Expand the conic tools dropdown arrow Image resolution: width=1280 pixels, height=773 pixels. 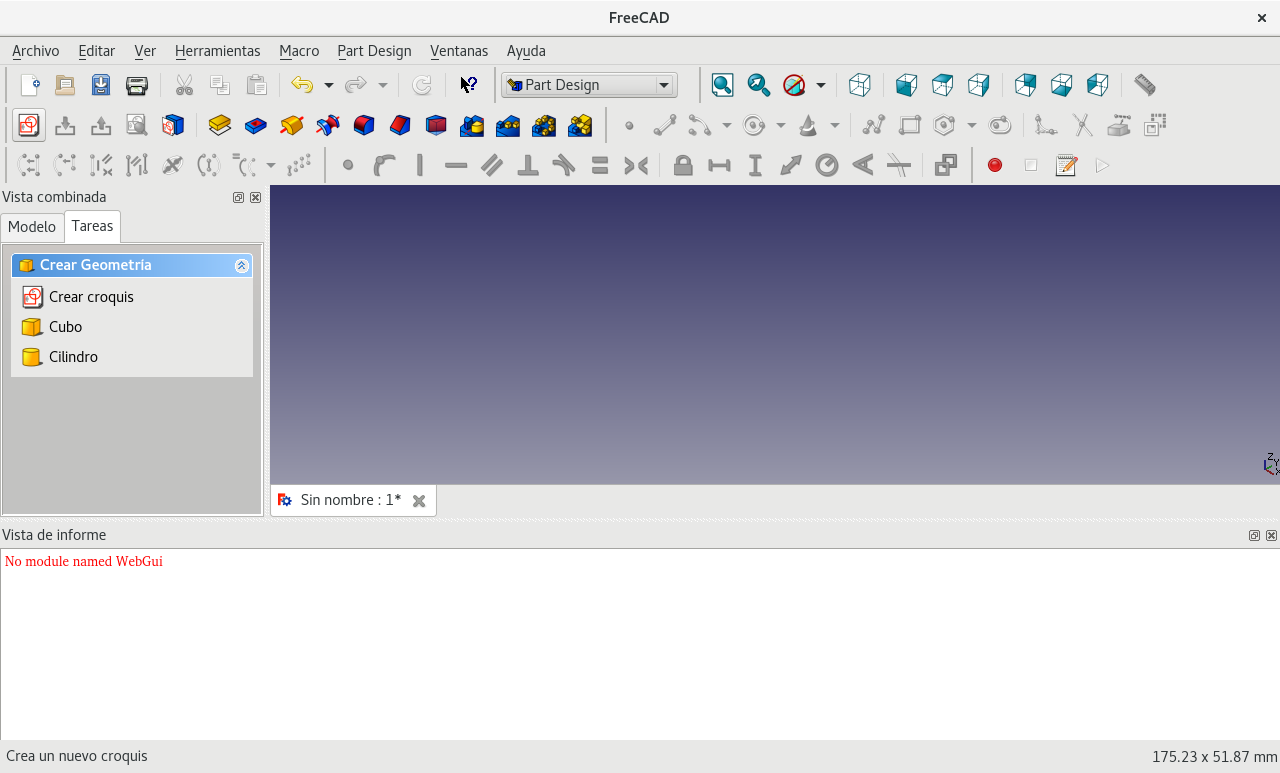834,125
